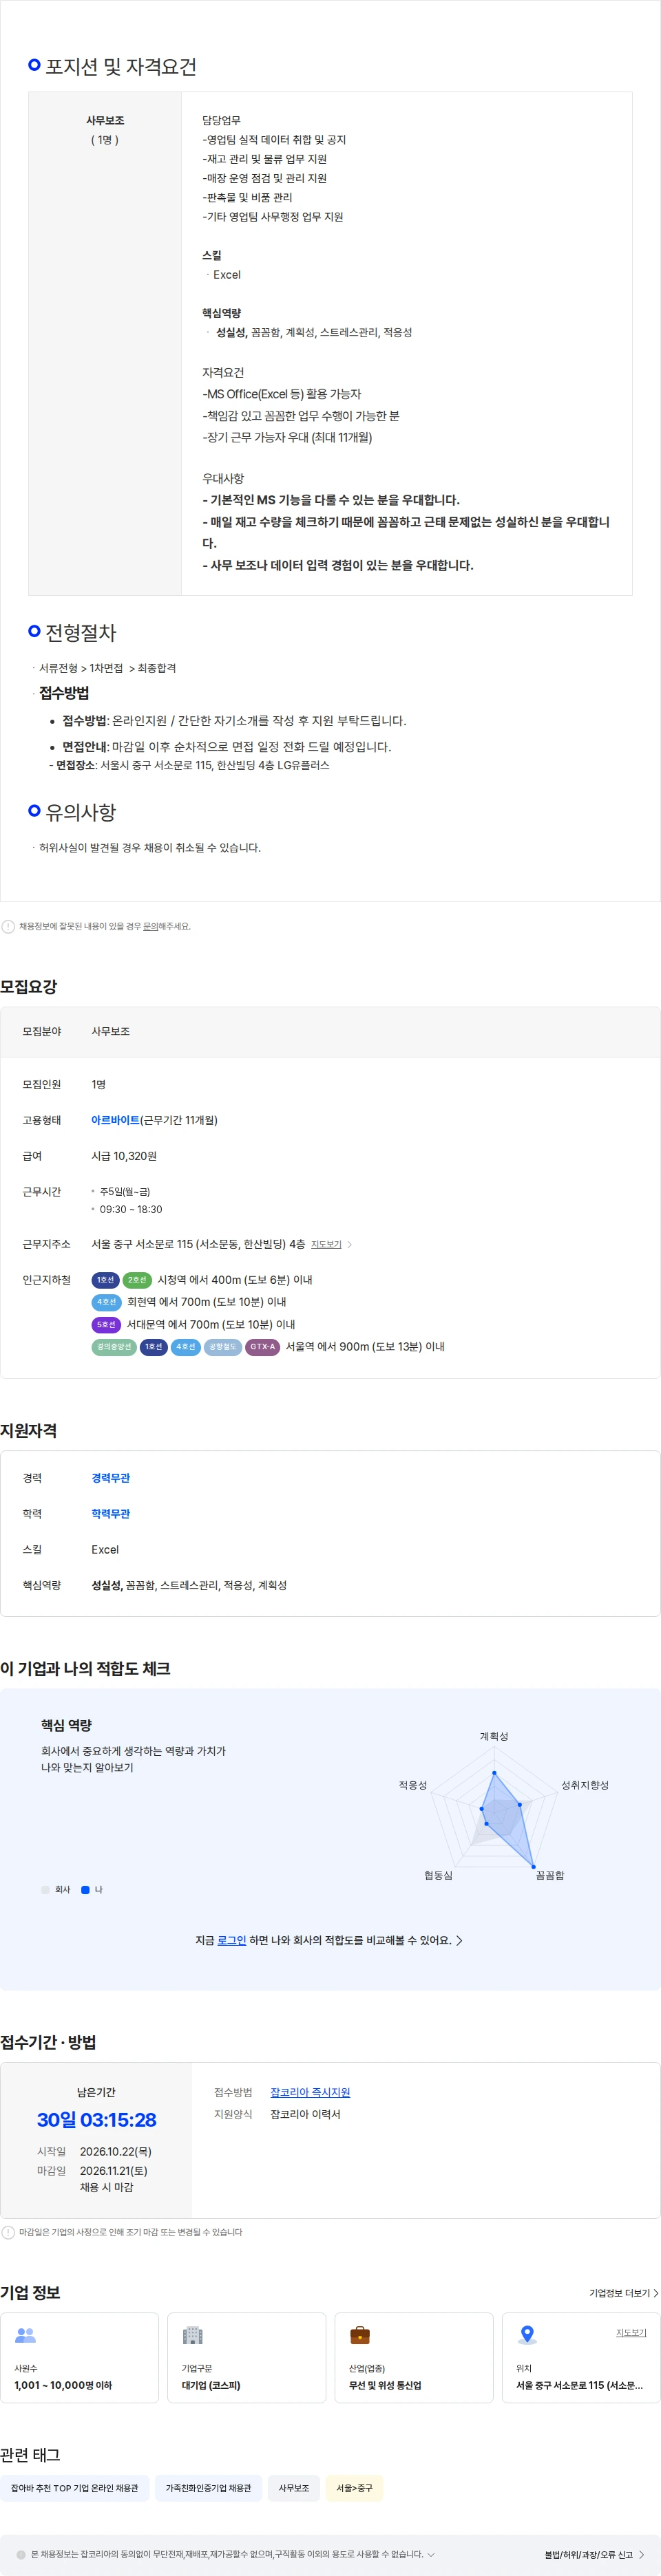661x2576 pixels.
Task: Click the chevron after 불법/허위/과장/오류 신고
Action: point(642,2554)
